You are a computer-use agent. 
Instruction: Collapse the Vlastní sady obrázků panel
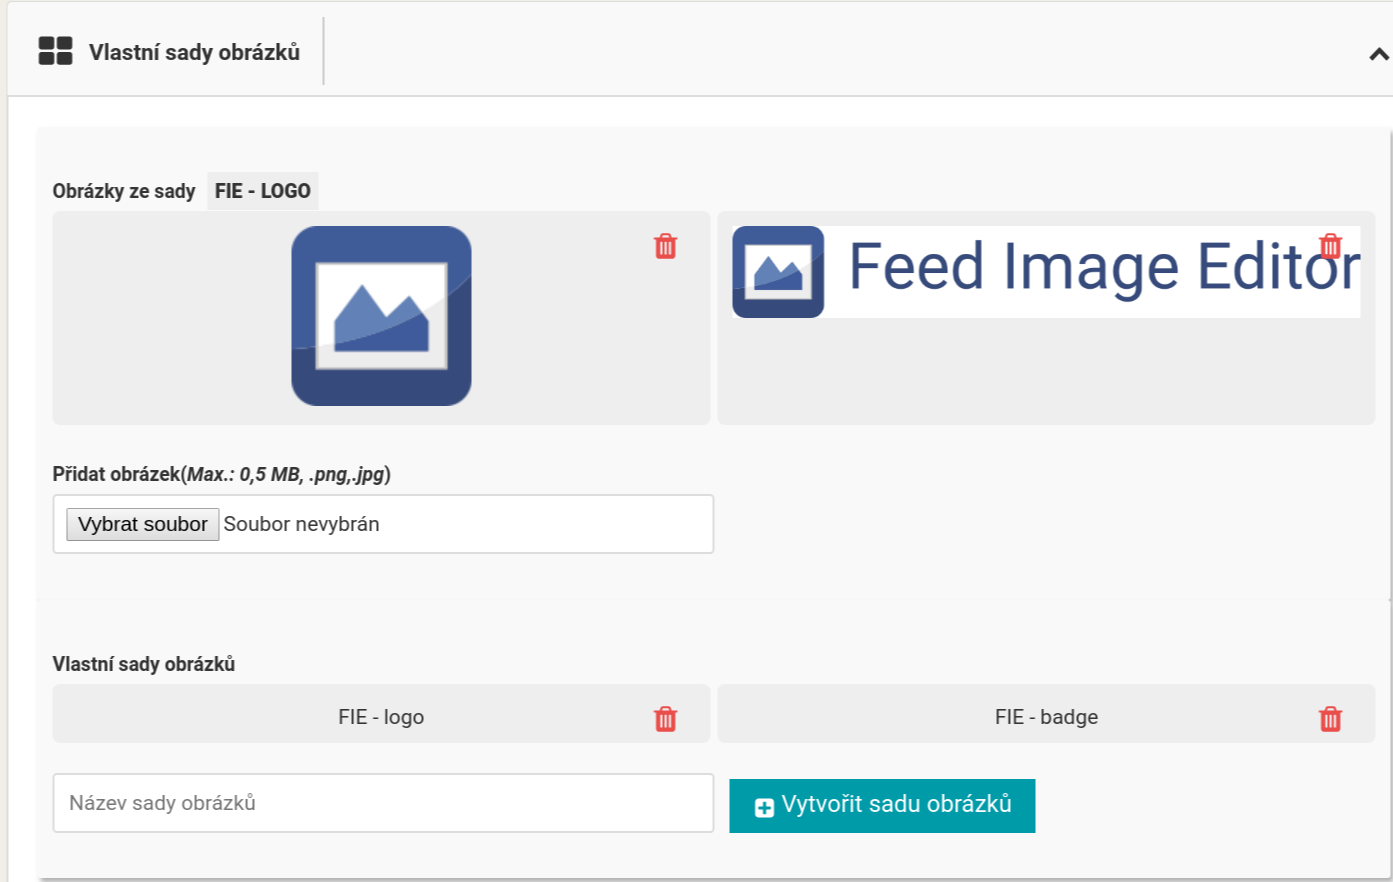pos(1379,54)
